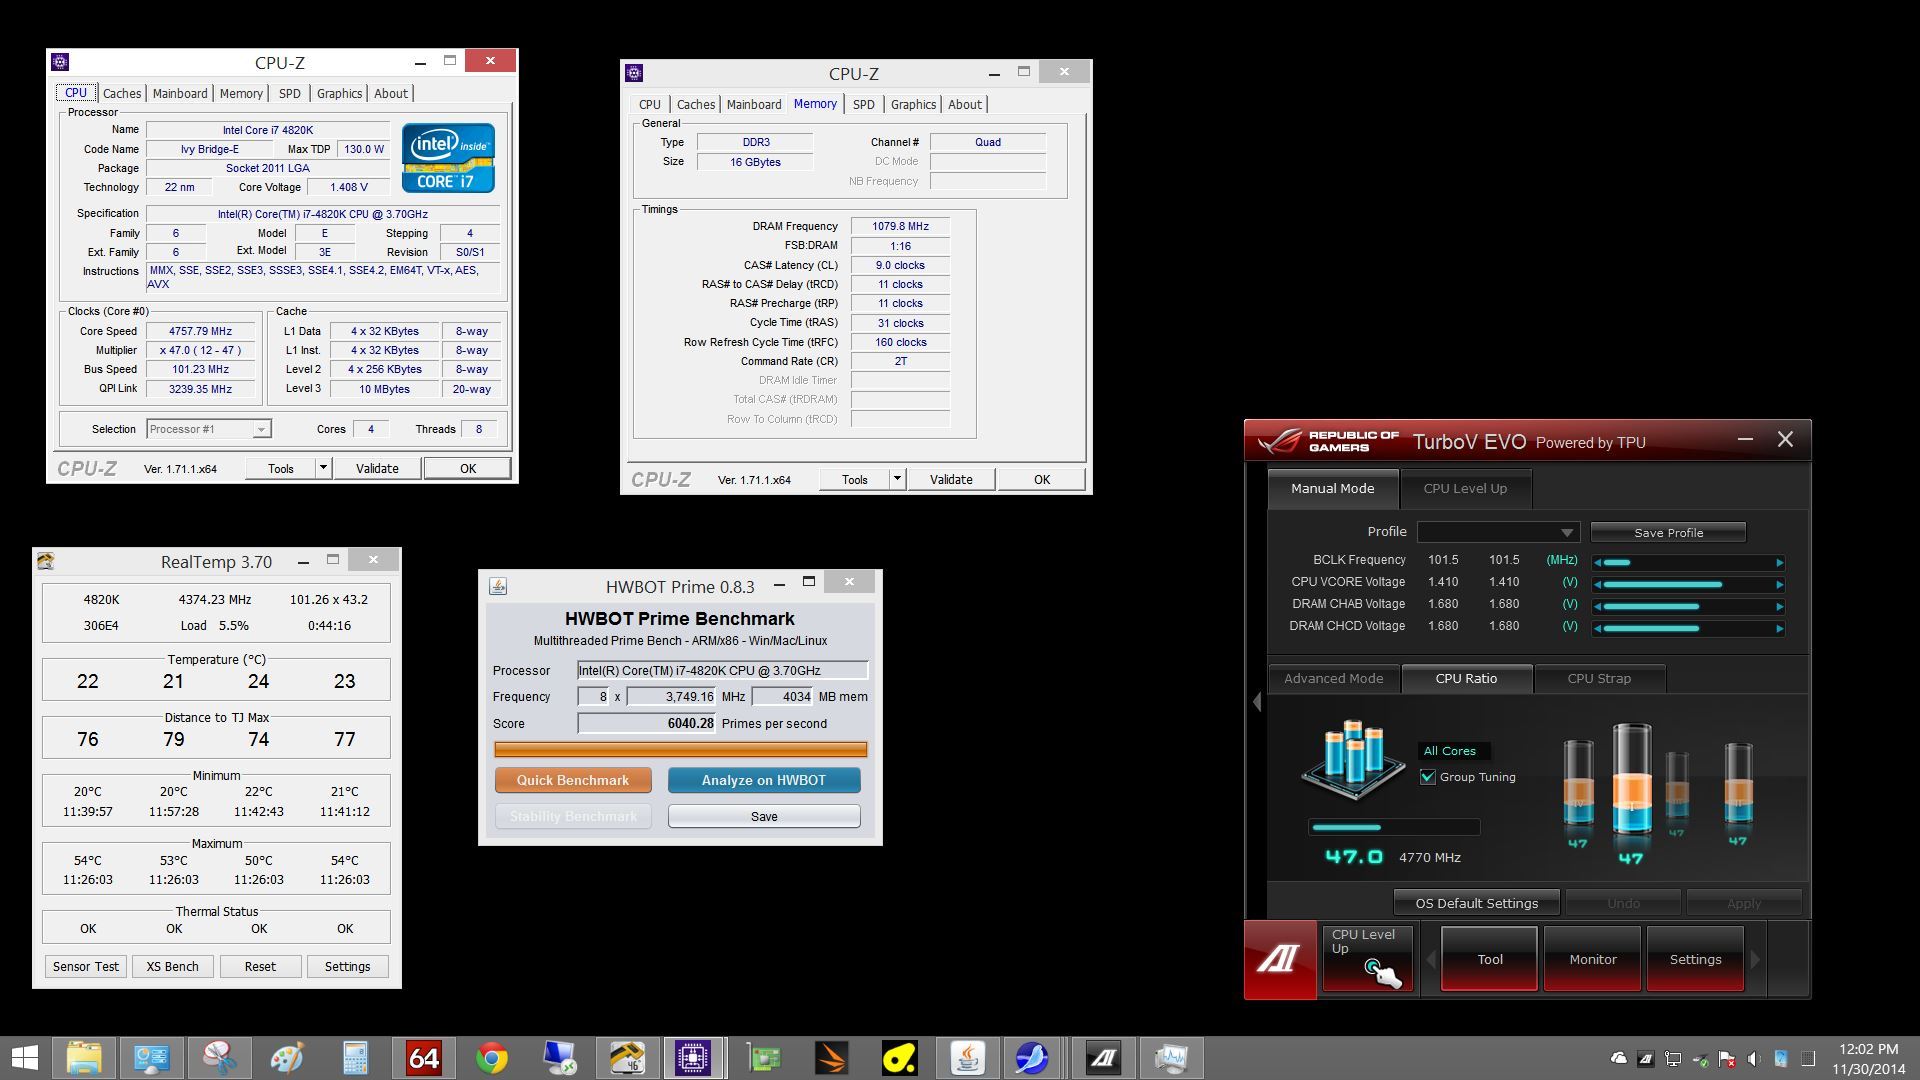Click OS Default Settings button

1477,903
